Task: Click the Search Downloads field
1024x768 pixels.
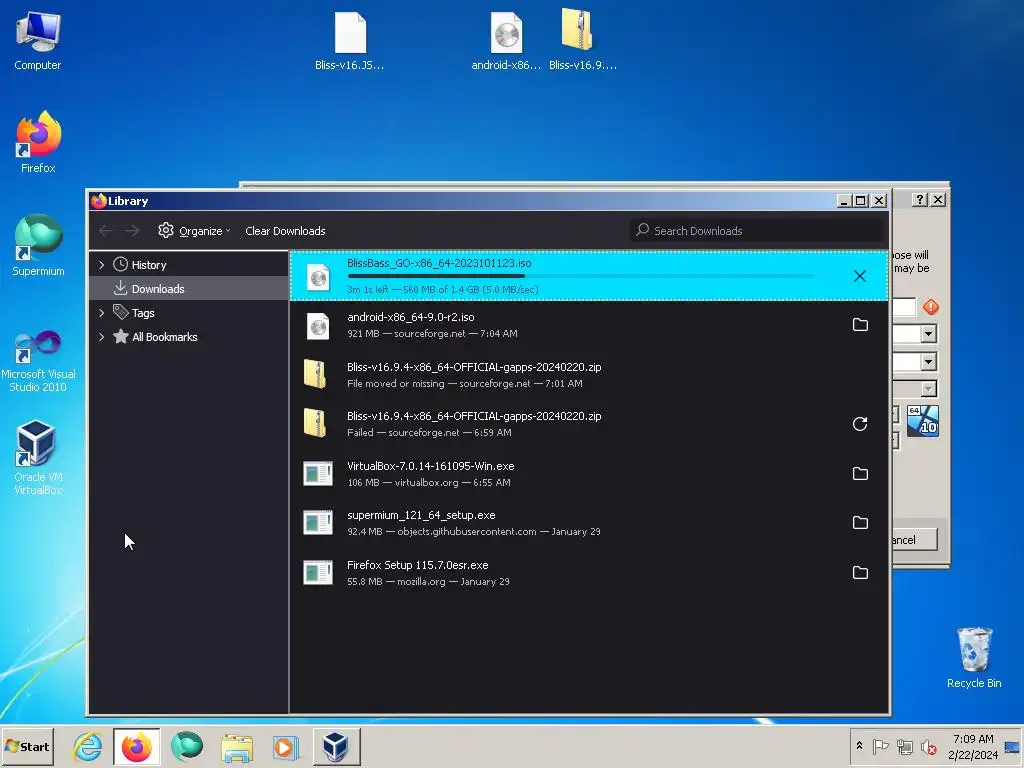Action: 756,231
